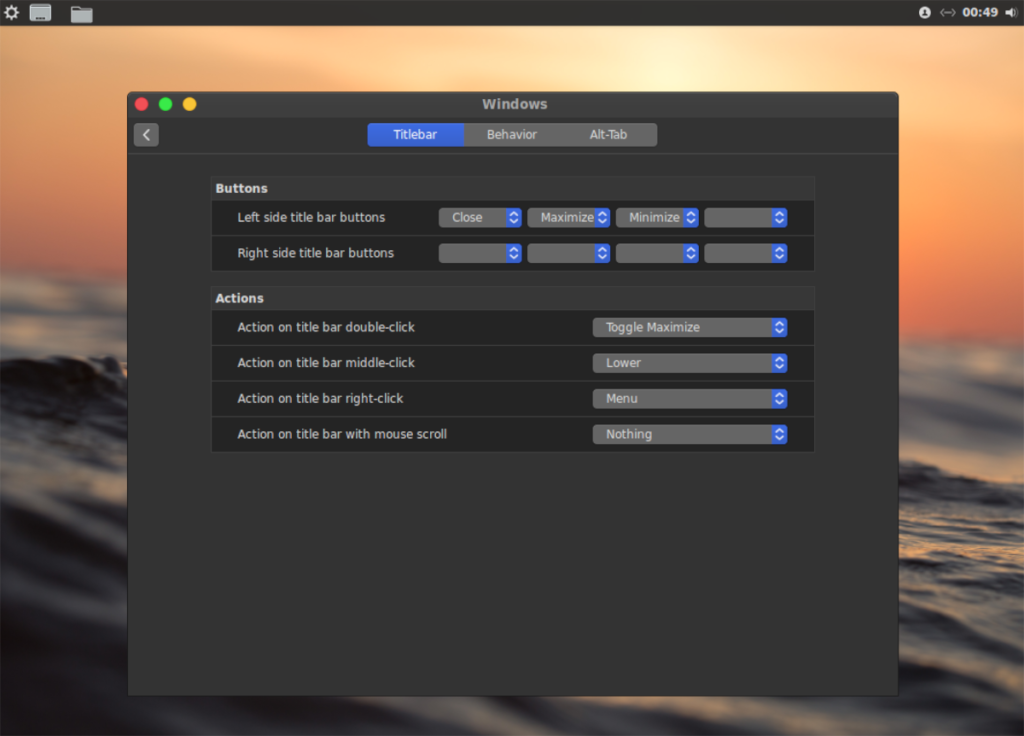Screen dimensions: 1024x736
Task: Open the Nothing mouse scroll action dropdown
Action: click(x=690, y=434)
